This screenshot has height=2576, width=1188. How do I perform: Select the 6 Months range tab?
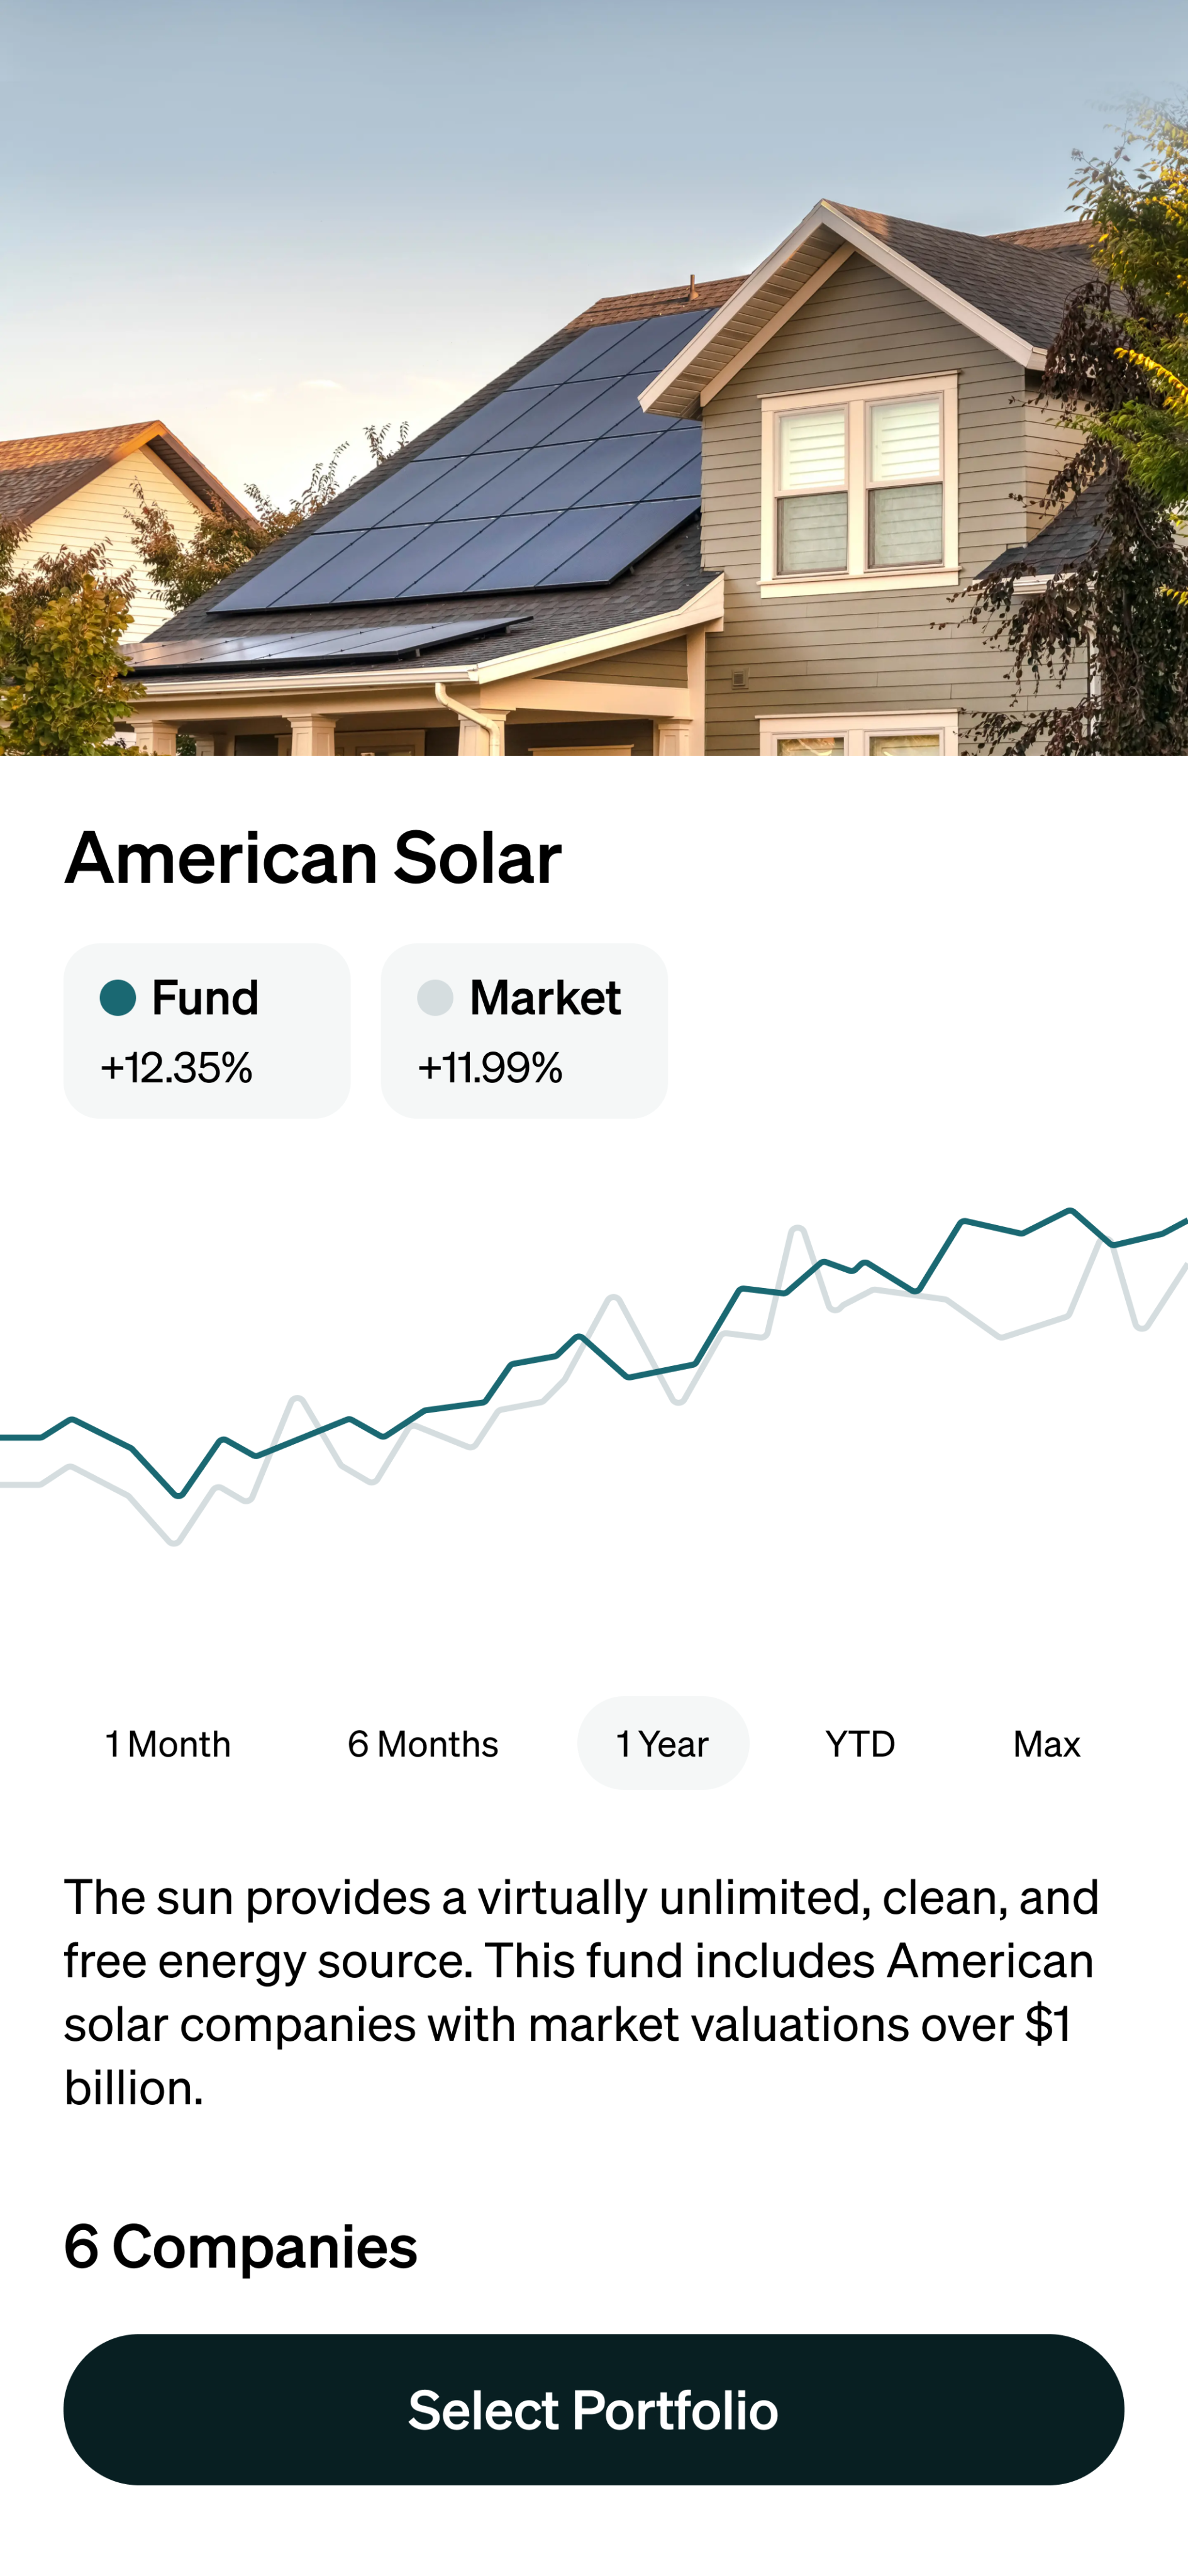pos(423,1744)
